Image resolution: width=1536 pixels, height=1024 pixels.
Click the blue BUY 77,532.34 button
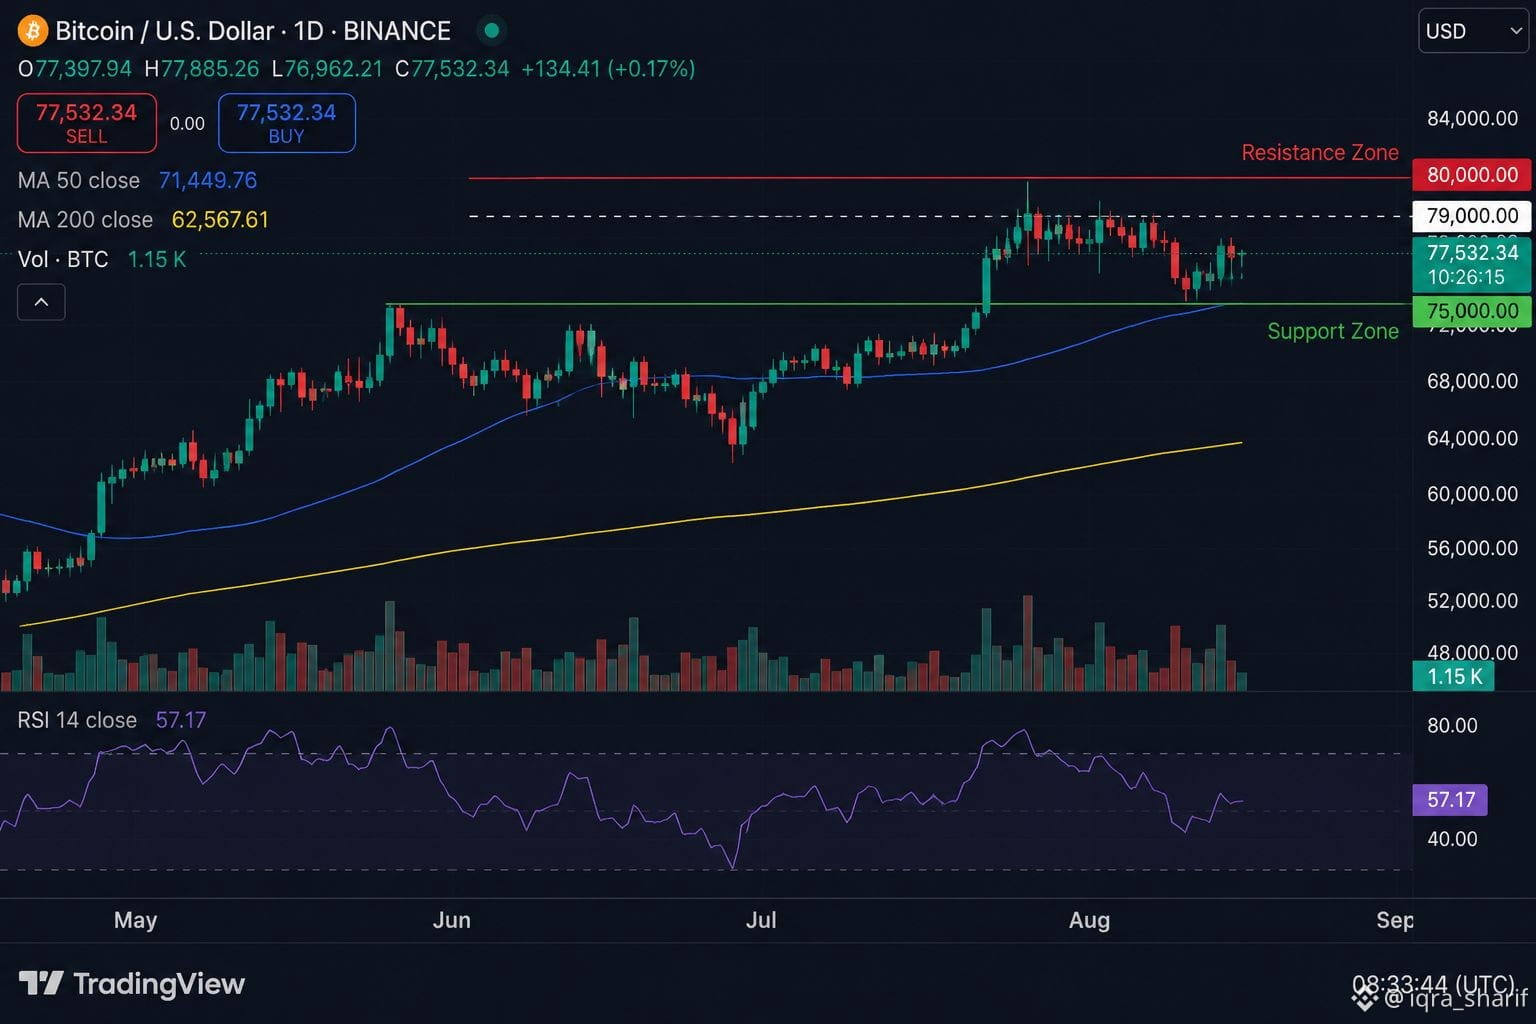286,123
